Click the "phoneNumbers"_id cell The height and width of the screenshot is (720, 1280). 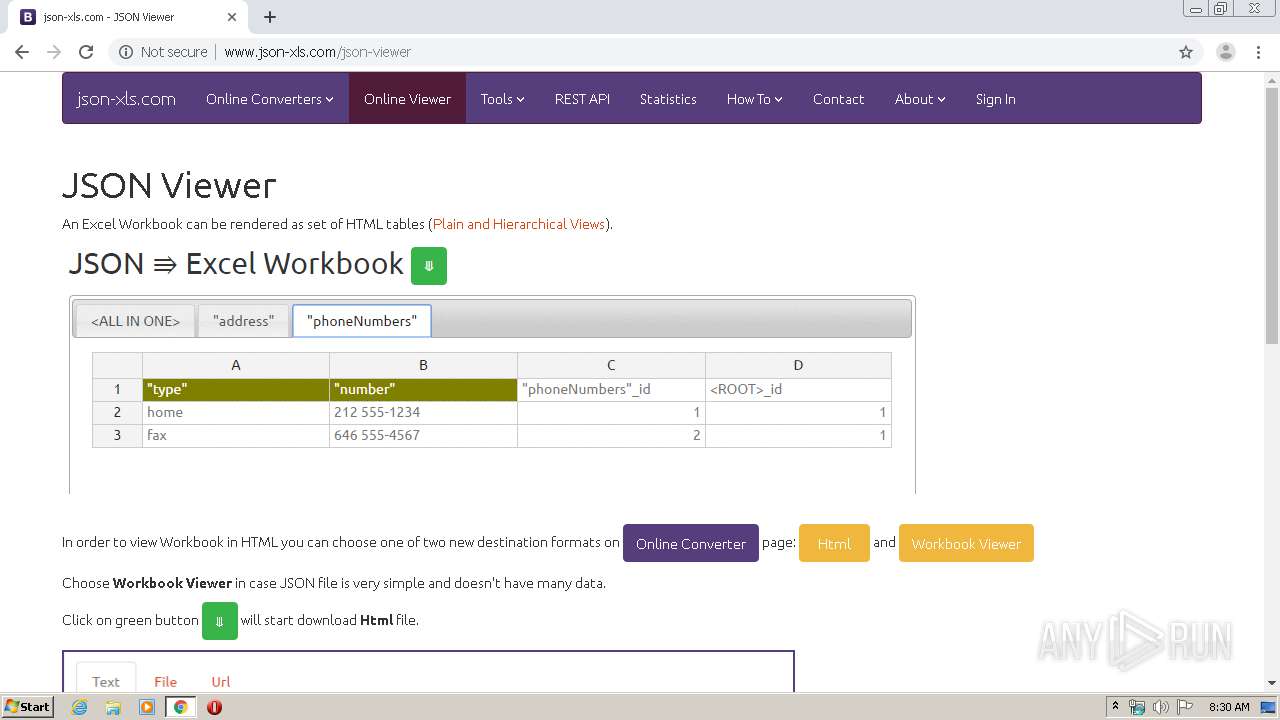click(611, 389)
